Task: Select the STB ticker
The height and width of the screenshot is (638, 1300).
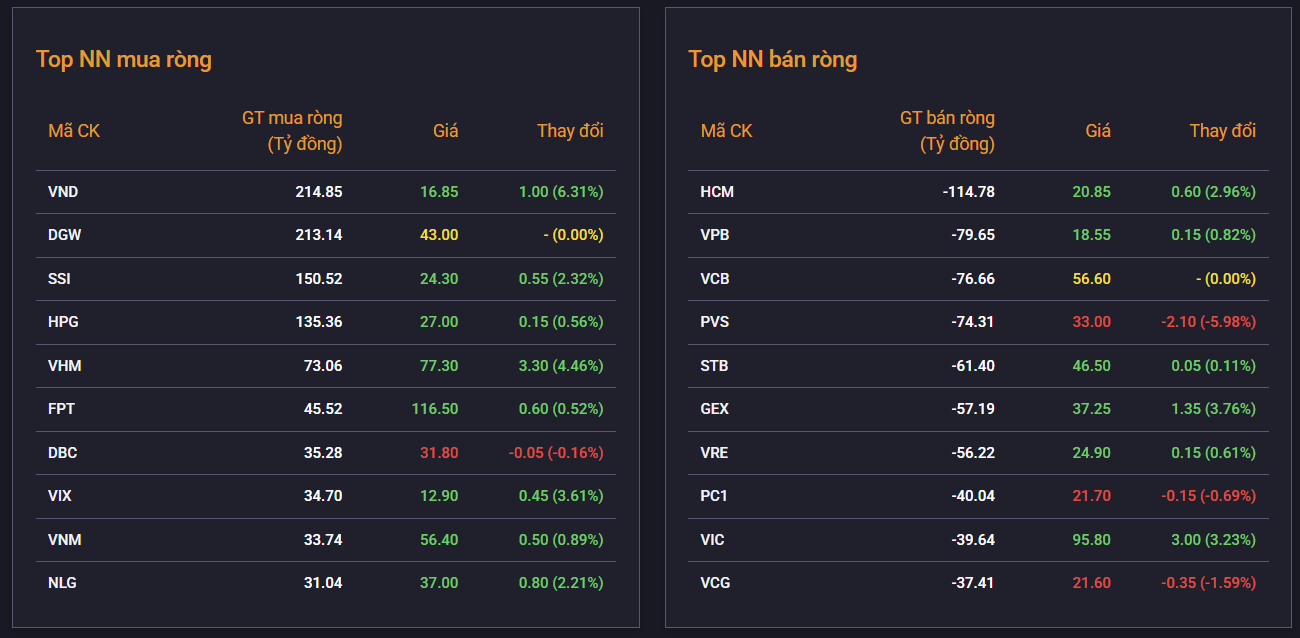Action: click(x=714, y=366)
